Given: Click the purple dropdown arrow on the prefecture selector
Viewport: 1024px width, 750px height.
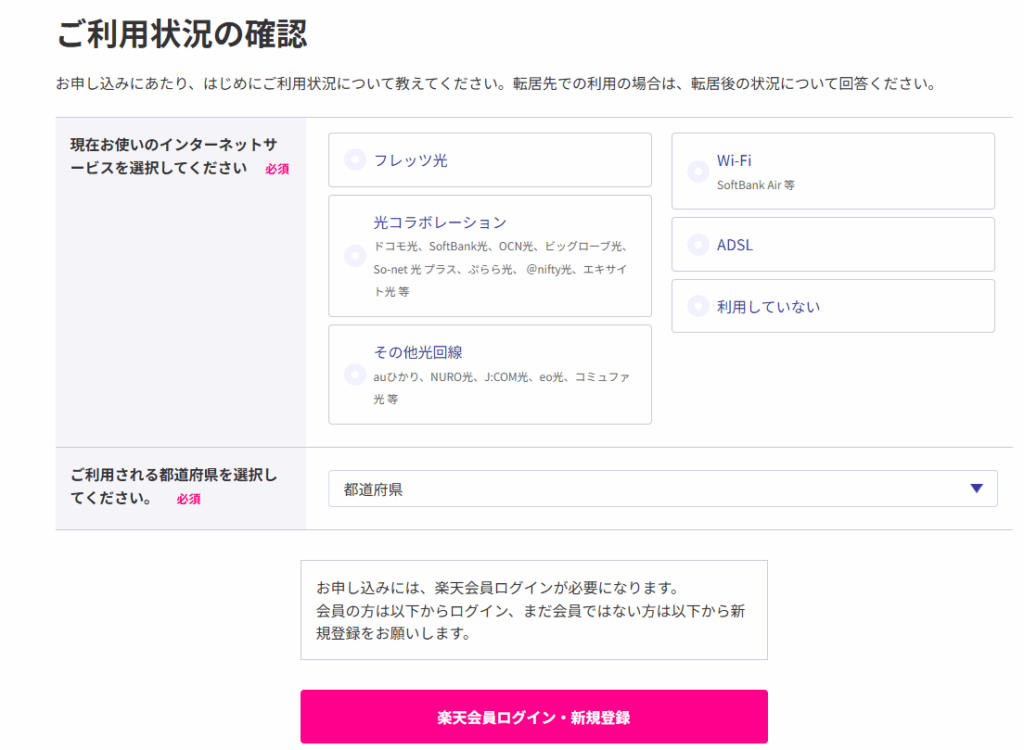Looking at the screenshot, I should [x=975, y=488].
